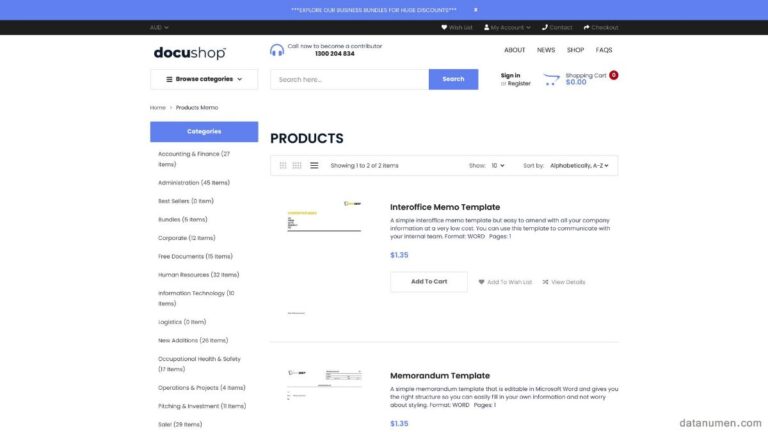The width and height of the screenshot is (768, 432).
Task: Open the FAQS menu item
Action: click(603, 50)
